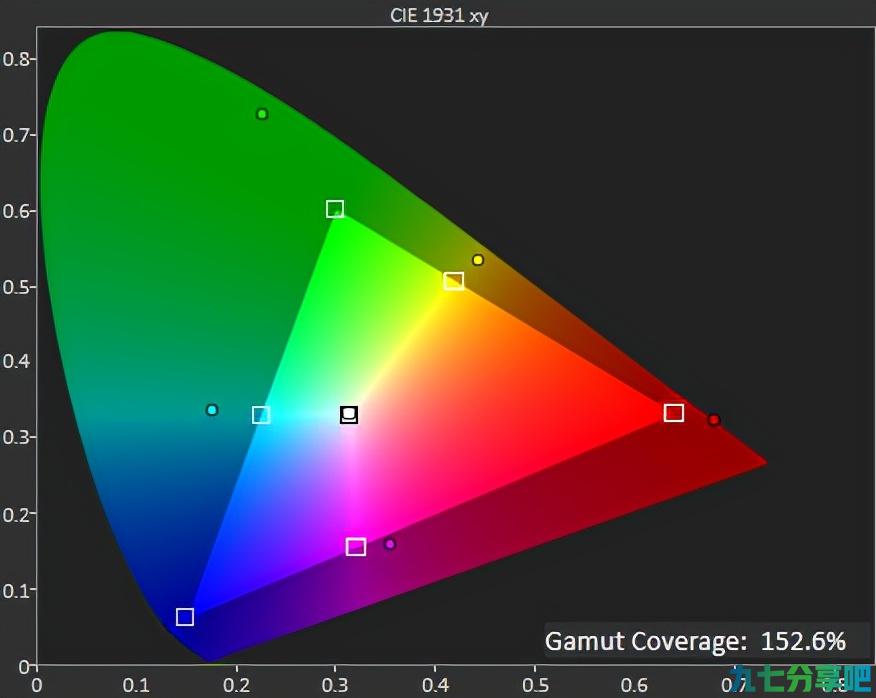Click the blue Chinese watermark logo
This screenshot has height=698, width=876.
point(804,678)
